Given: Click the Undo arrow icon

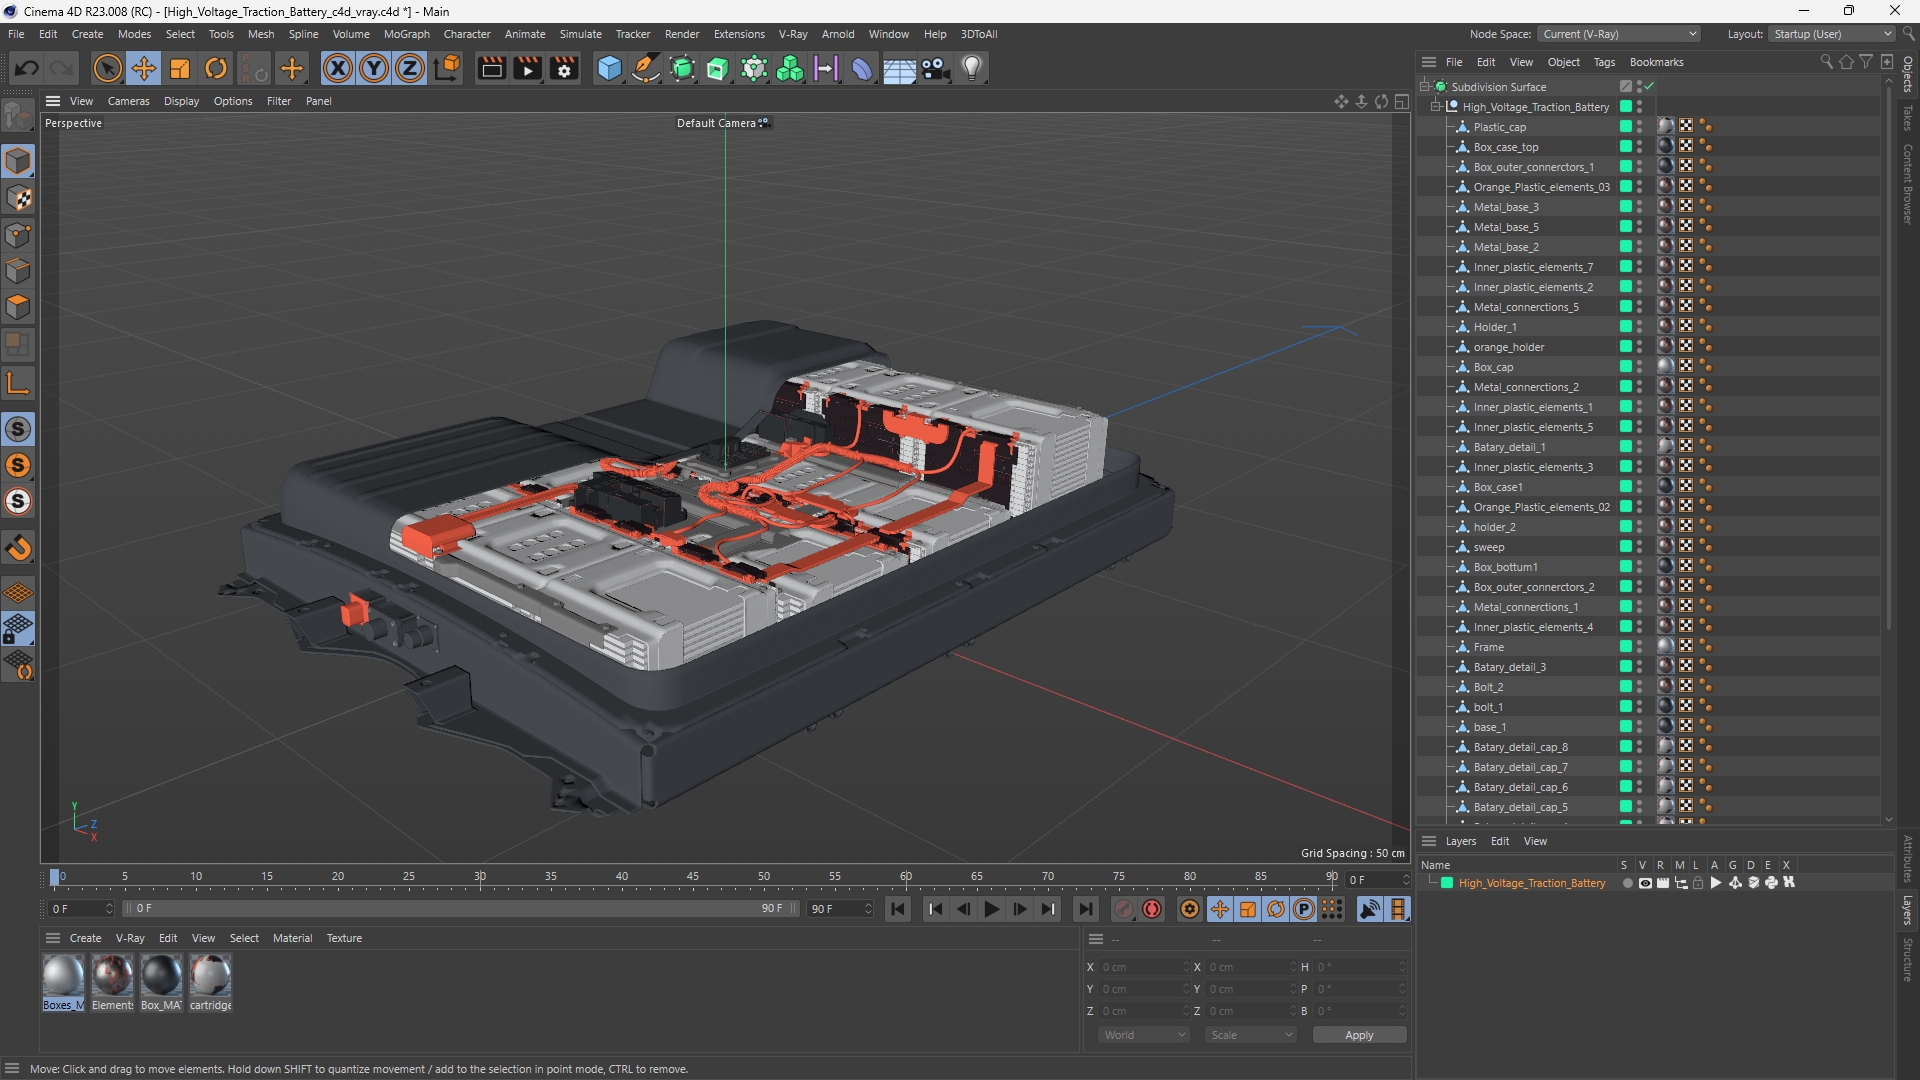Looking at the screenshot, I should pos(27,68).
